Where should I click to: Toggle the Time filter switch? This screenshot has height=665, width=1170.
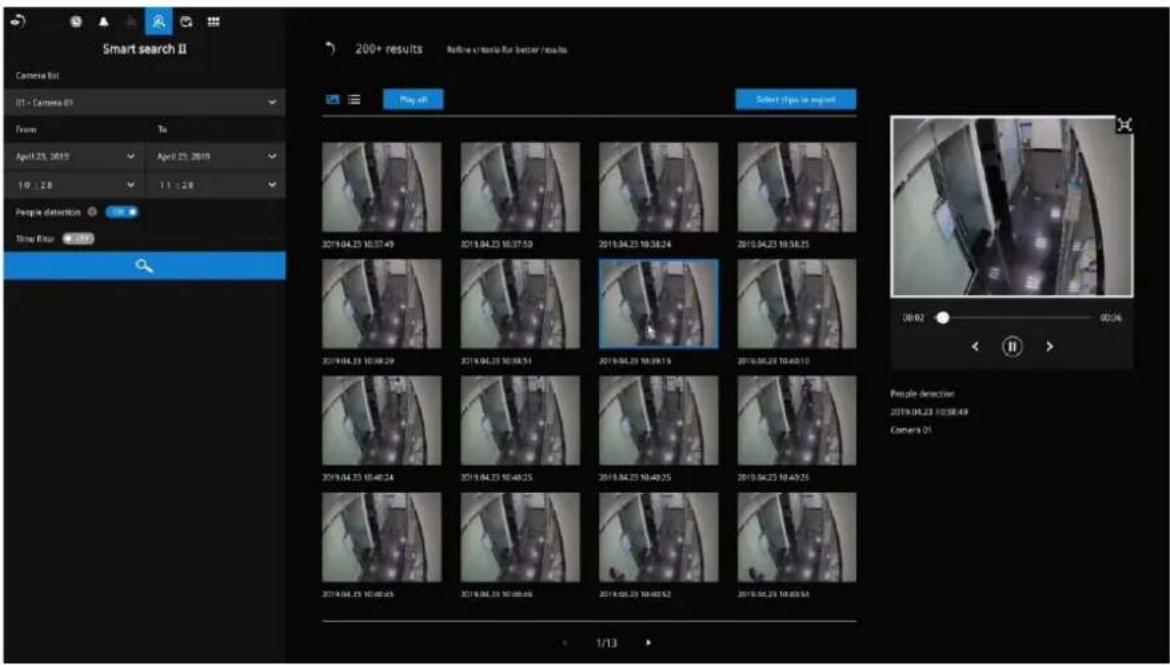[x=78, y=239]
